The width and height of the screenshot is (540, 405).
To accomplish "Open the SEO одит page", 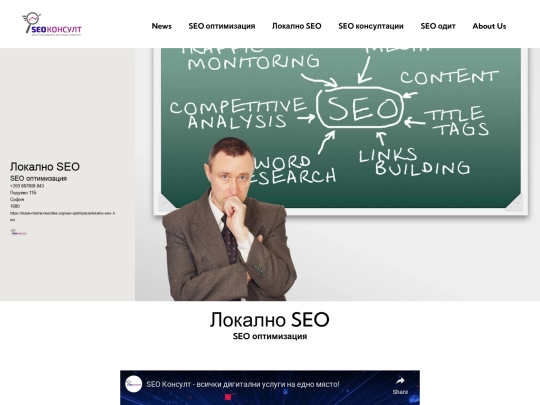I will (x=438, y=26).
